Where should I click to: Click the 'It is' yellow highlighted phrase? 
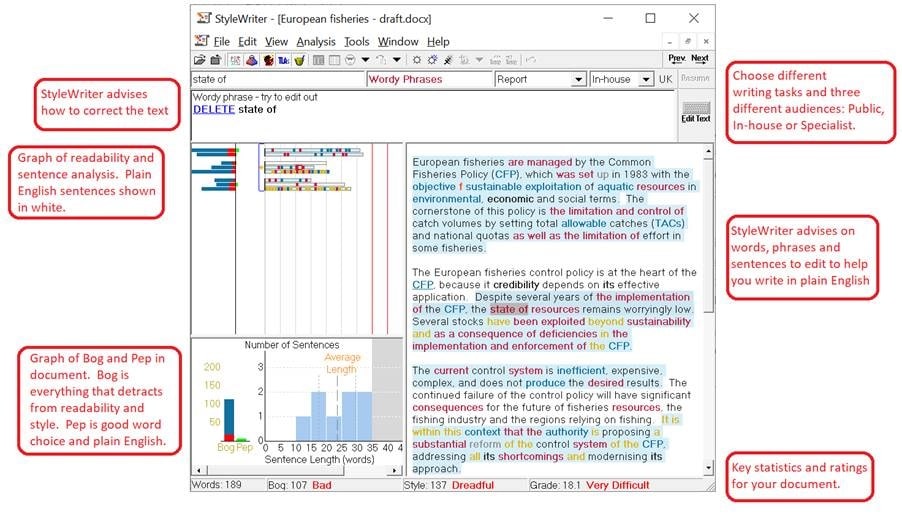670,419
